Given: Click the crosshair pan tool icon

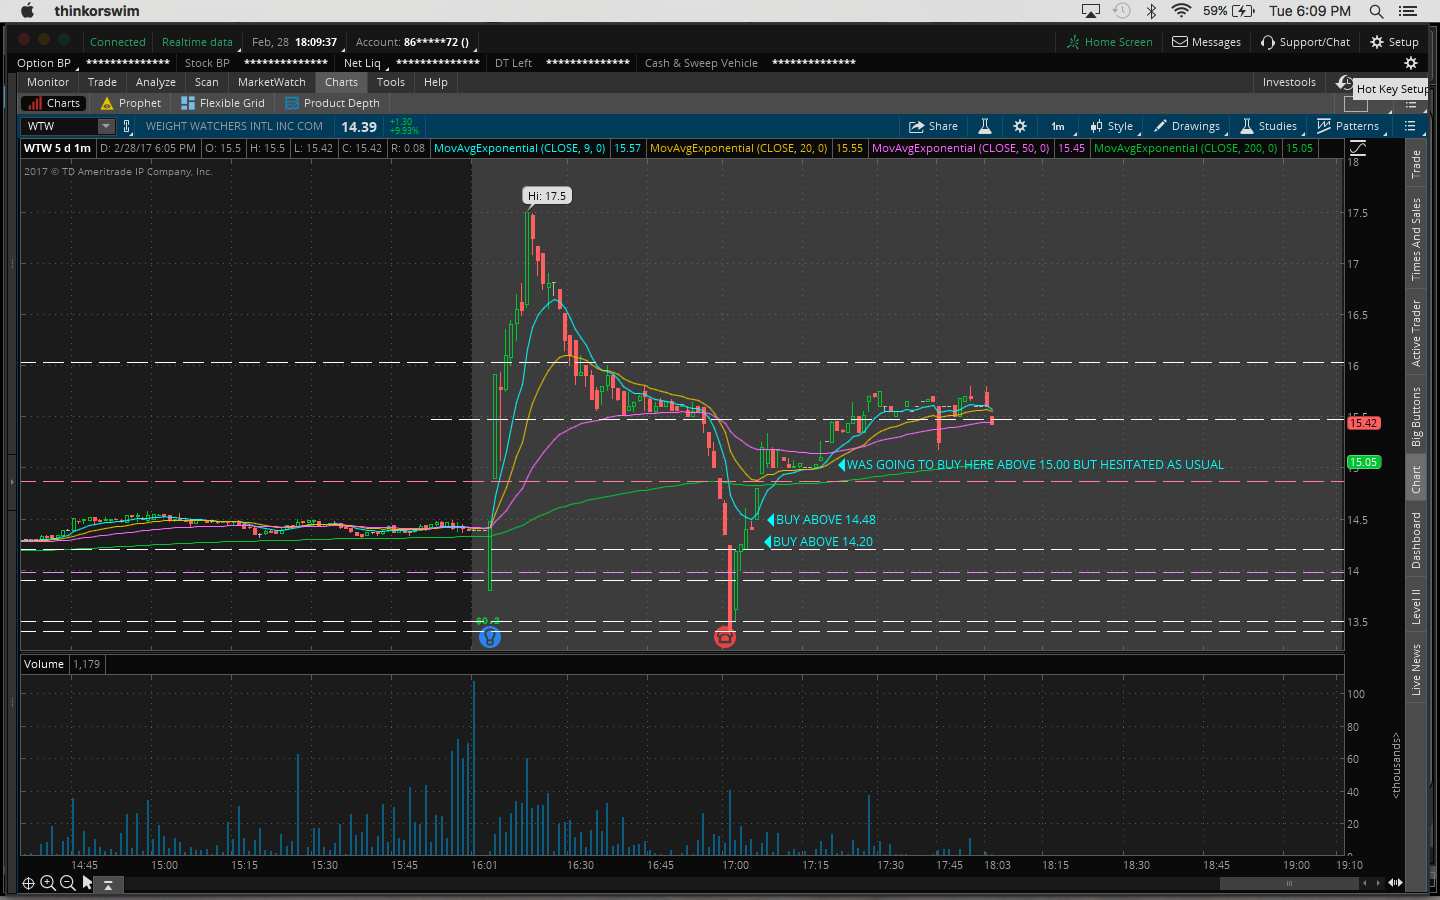Looking at the screenshot, I should (x=28, y=883).
